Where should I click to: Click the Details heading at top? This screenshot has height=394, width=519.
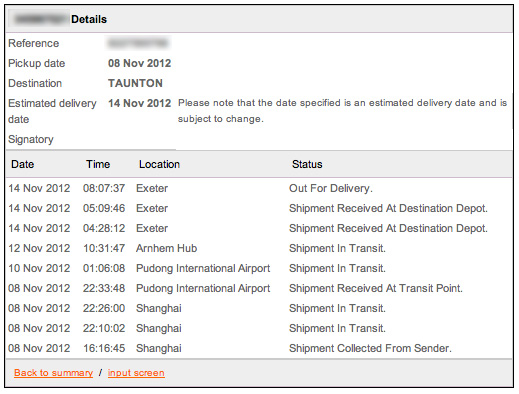(89, 19)
